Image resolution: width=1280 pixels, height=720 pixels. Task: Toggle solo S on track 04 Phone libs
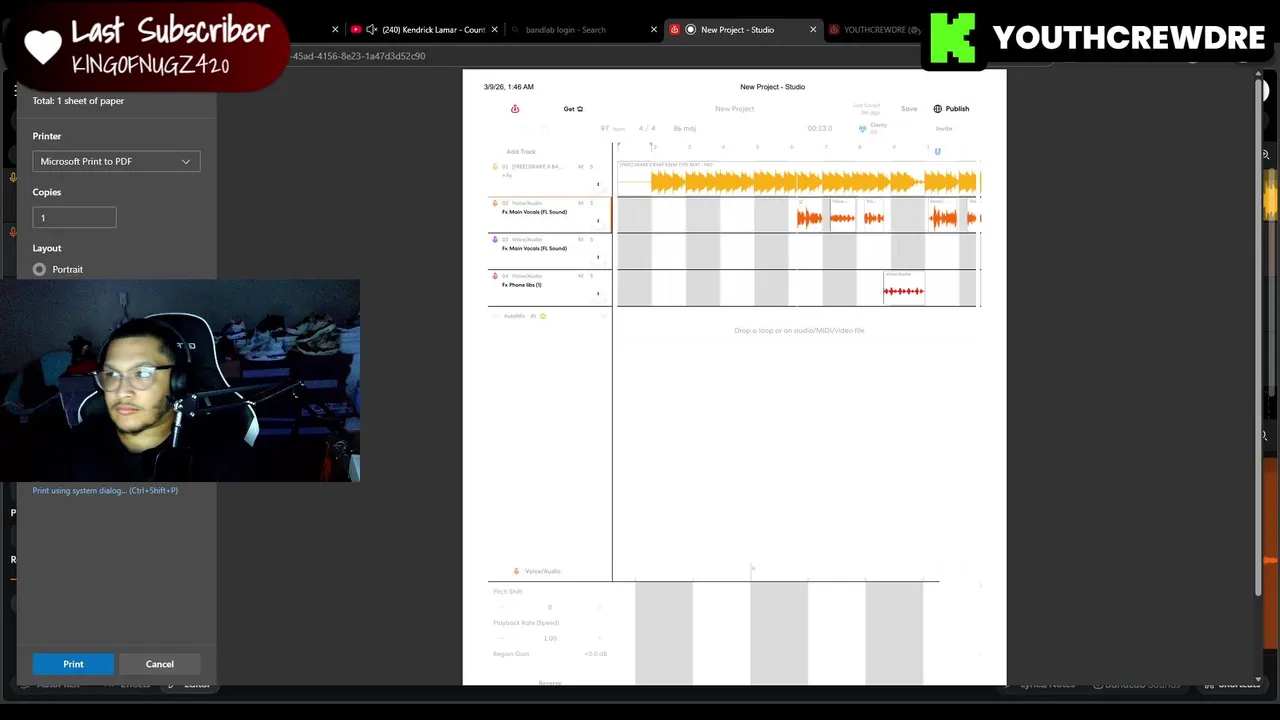coord(591,276)
